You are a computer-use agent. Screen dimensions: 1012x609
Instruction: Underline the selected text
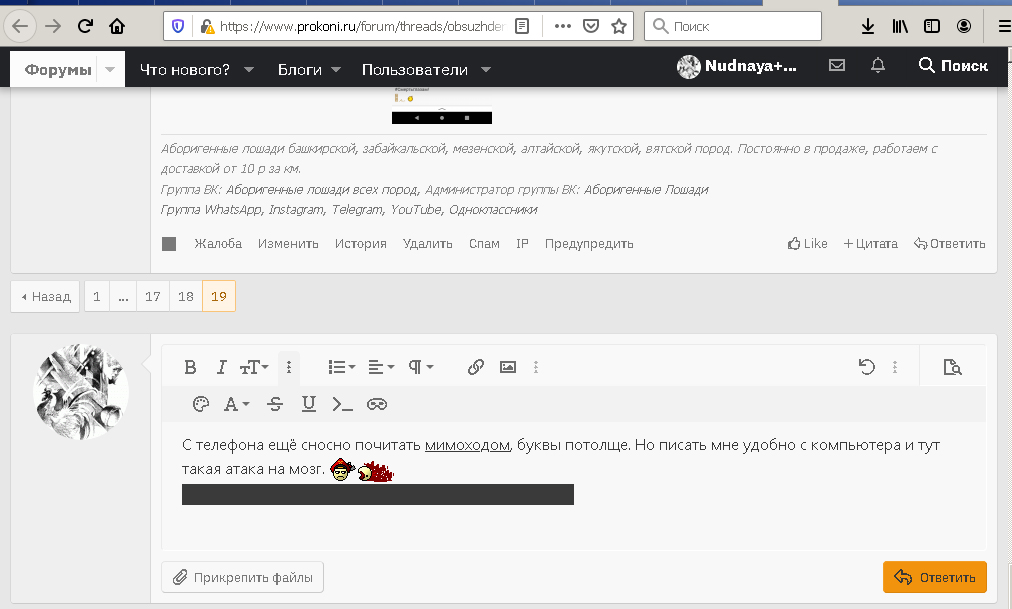(x=308, y=404)
